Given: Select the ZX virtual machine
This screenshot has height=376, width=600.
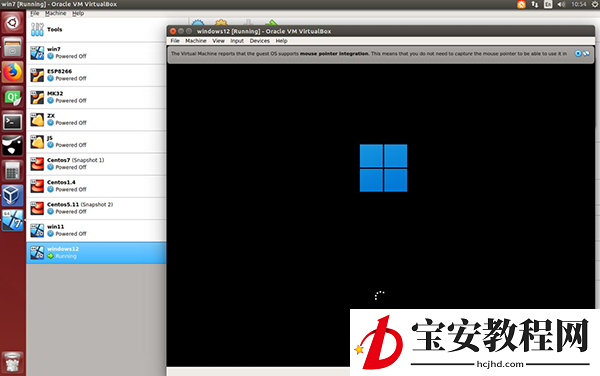Looking at the screenshot, I should tap(96, 119).
